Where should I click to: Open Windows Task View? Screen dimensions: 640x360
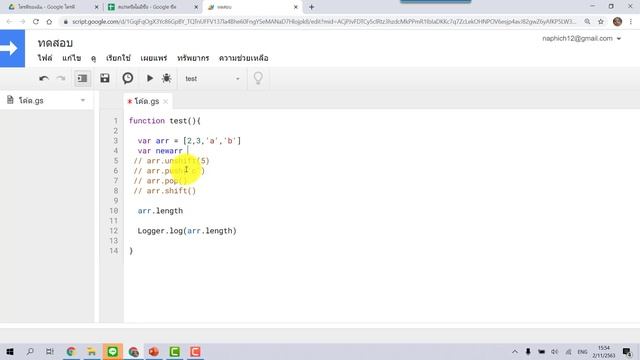point(50,351)
